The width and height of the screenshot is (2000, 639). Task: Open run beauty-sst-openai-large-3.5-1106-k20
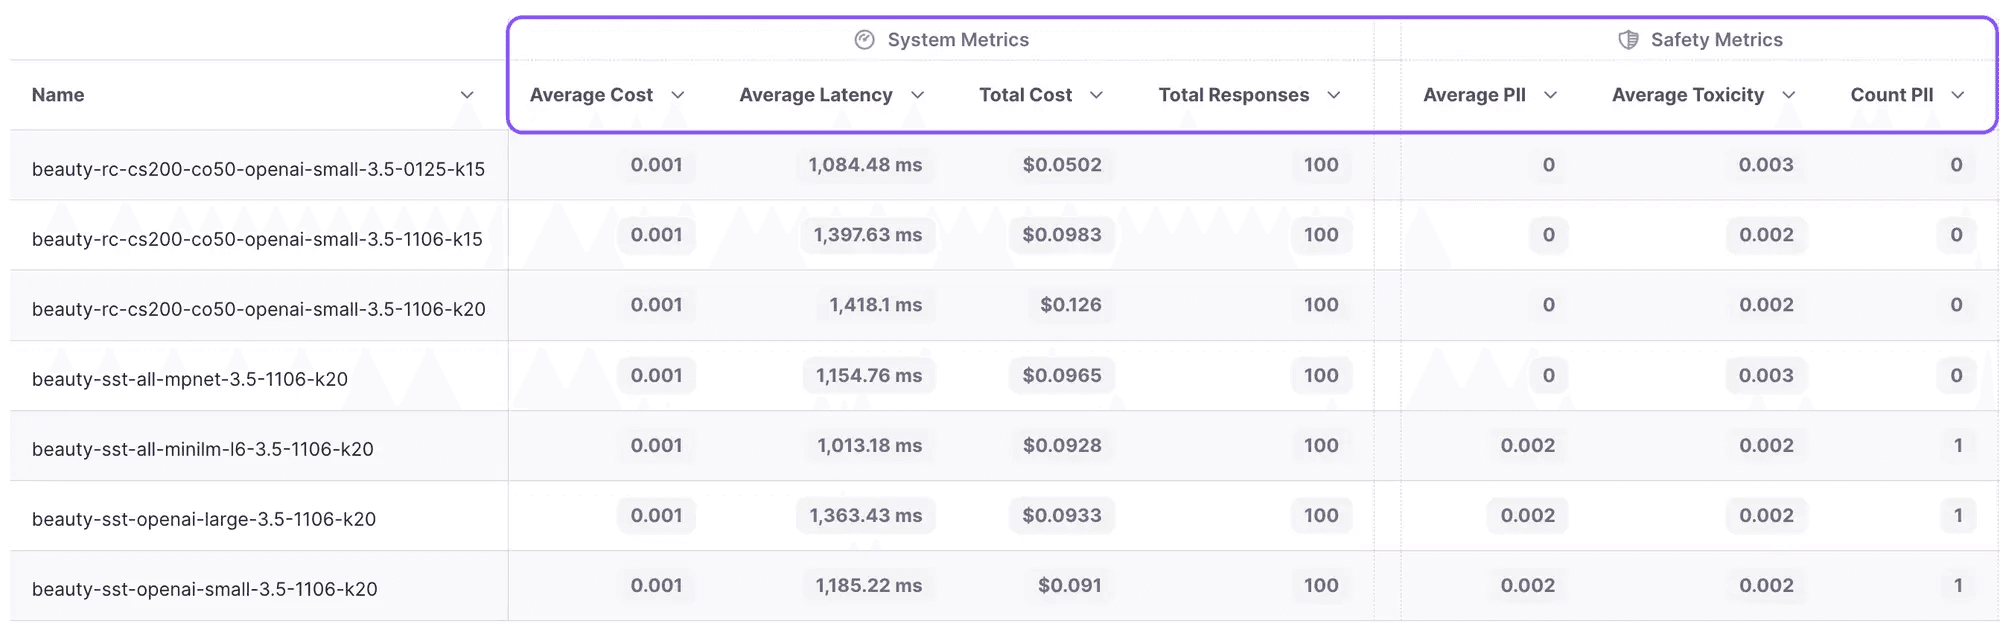pos(204,519)
